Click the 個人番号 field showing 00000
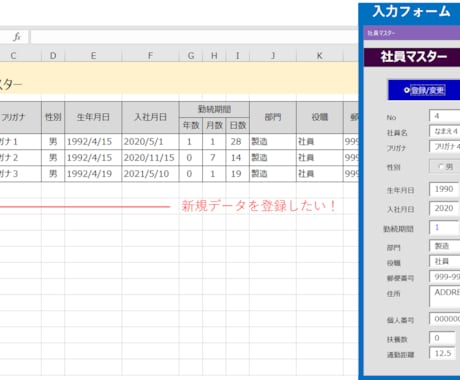Viewport: 460px width, 380px height. pyautogui.click(x=445, y=319)
